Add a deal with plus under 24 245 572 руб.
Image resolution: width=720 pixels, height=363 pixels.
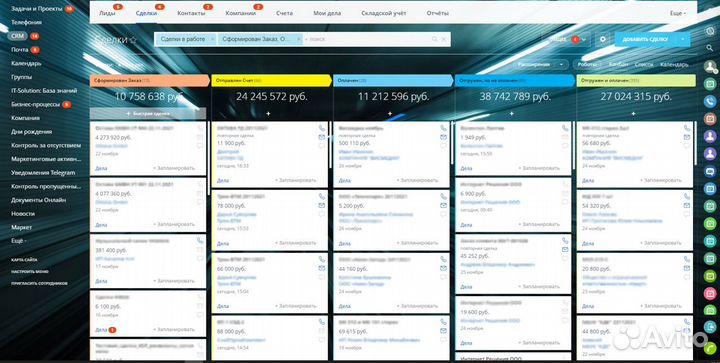point(269,113)
